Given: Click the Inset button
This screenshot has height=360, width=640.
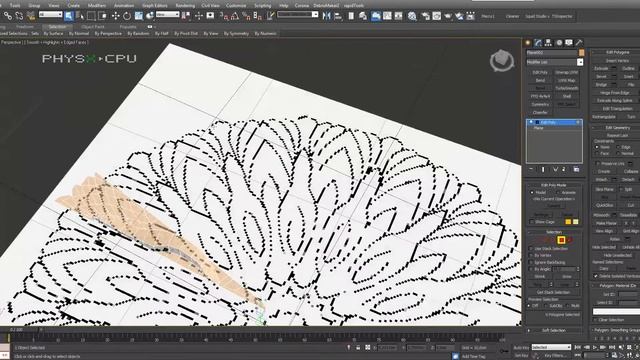Looking at the screenshot, I should (629, 76).
